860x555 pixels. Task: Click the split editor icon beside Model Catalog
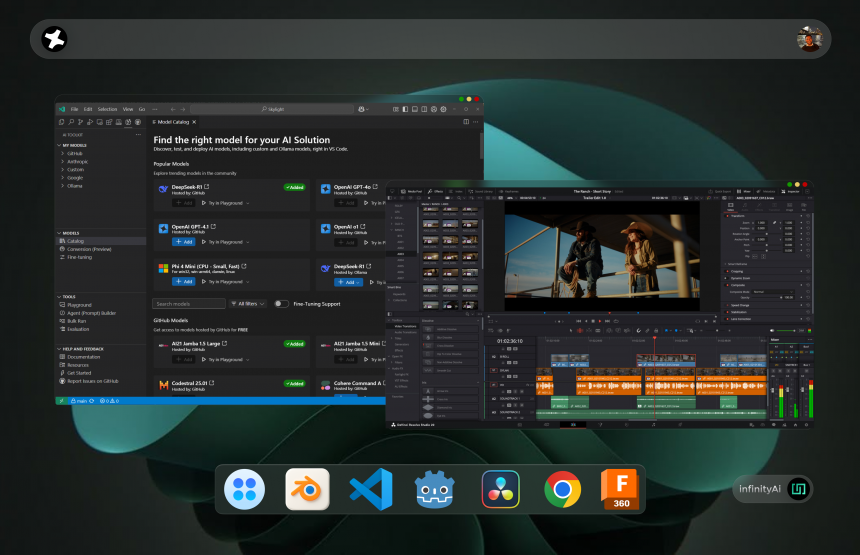(x=466, y=122)
